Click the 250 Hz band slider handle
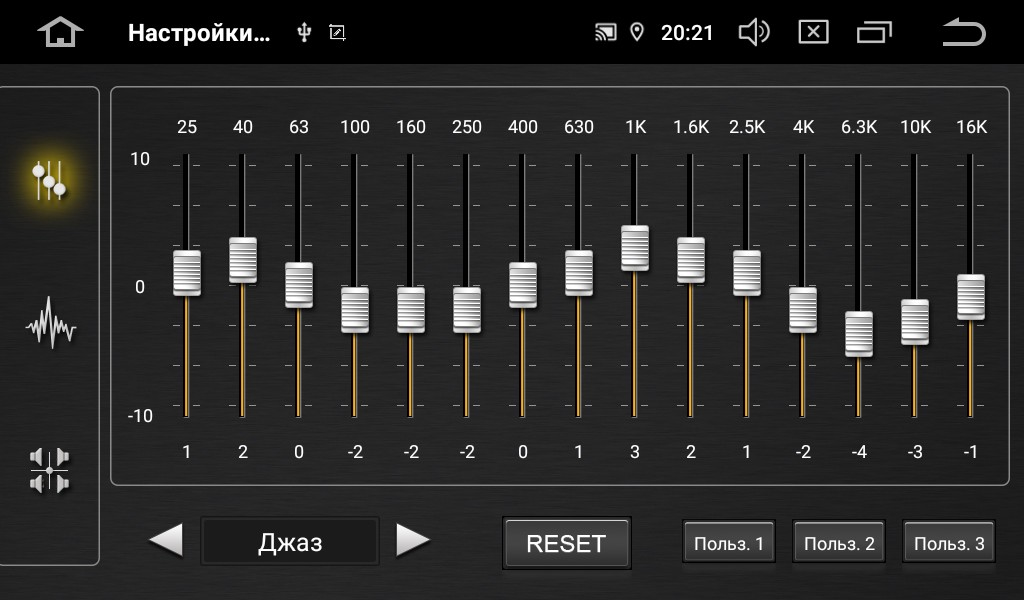 point(467,309)
